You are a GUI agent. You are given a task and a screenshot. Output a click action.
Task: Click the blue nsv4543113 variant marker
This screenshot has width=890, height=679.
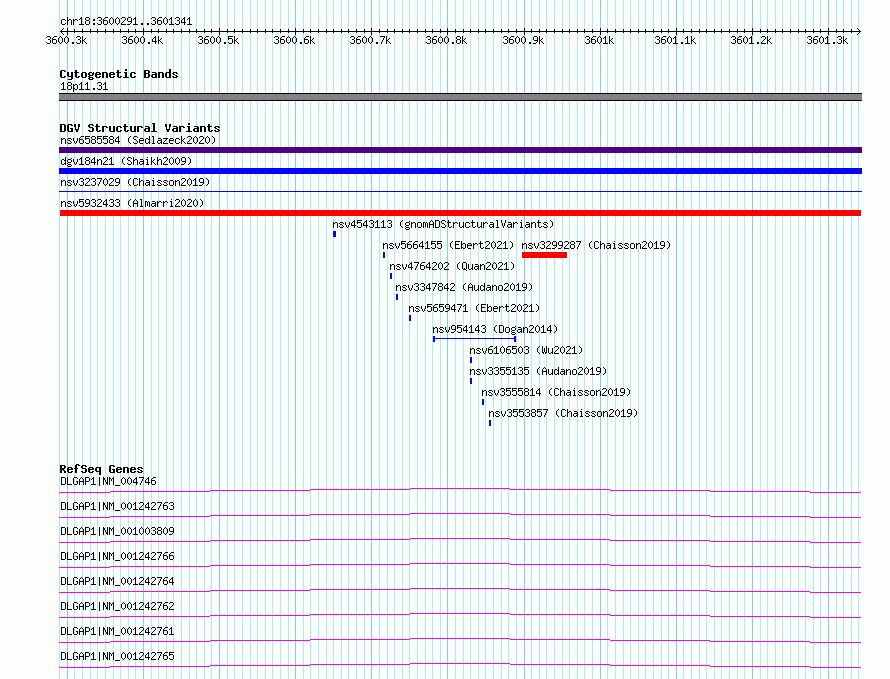(x=334, y=234)
